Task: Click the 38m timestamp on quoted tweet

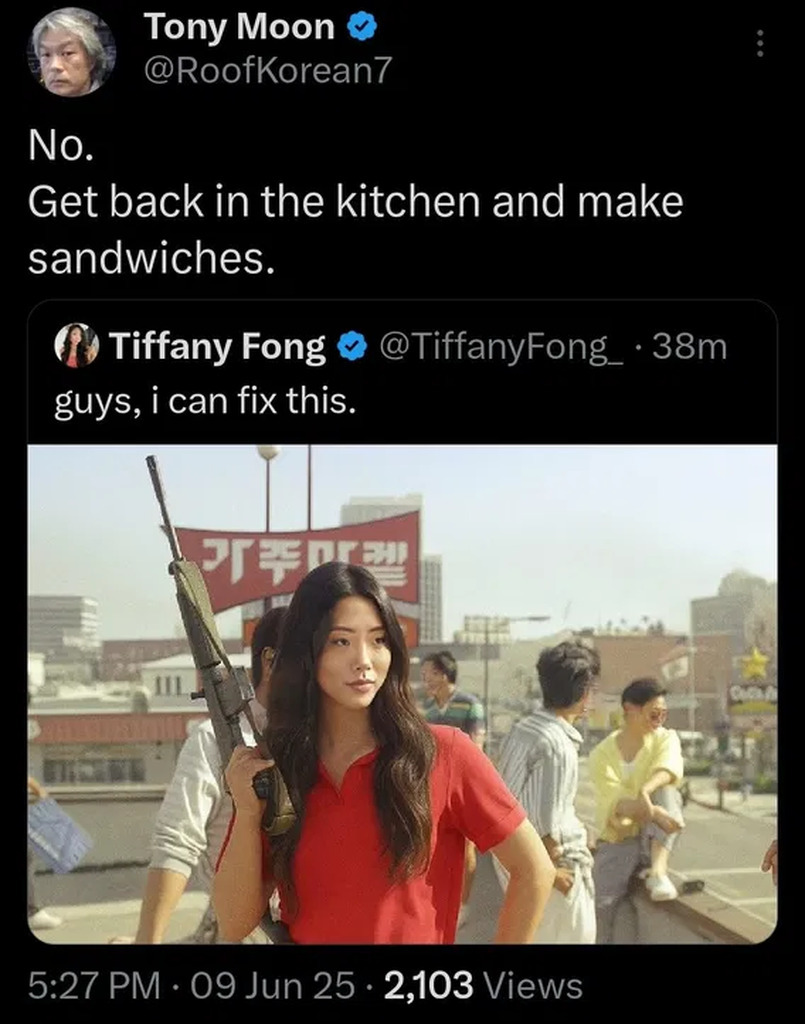Action: [x=693, y=347]
